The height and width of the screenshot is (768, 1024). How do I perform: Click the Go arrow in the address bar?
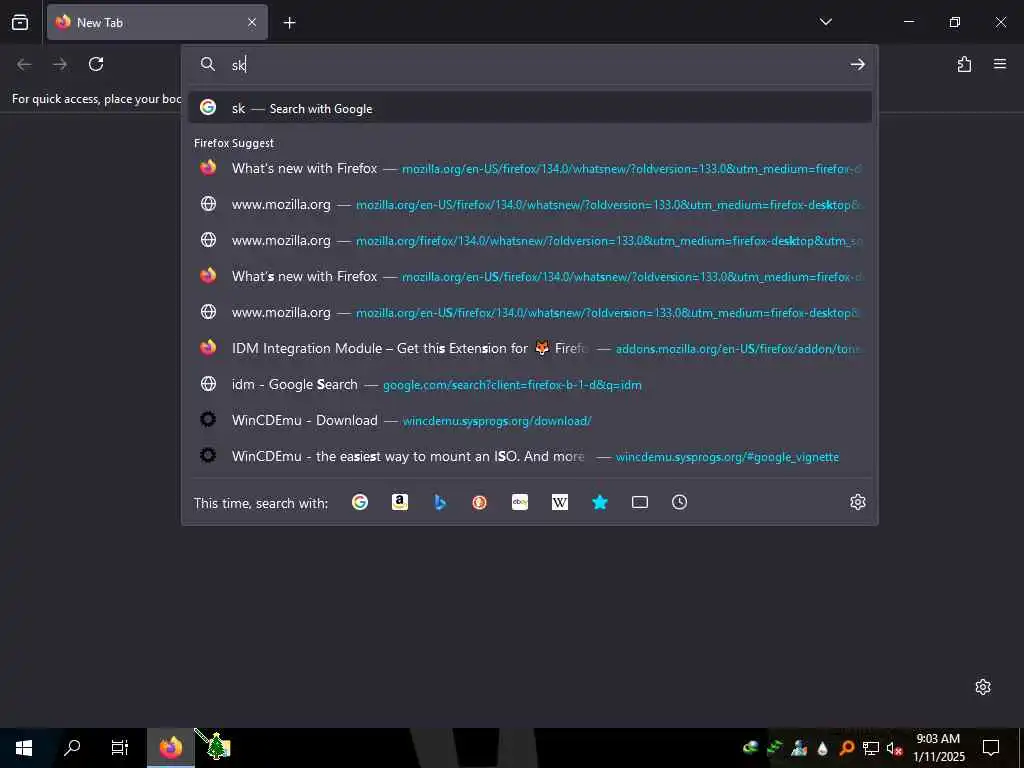(x=857, y=64)
